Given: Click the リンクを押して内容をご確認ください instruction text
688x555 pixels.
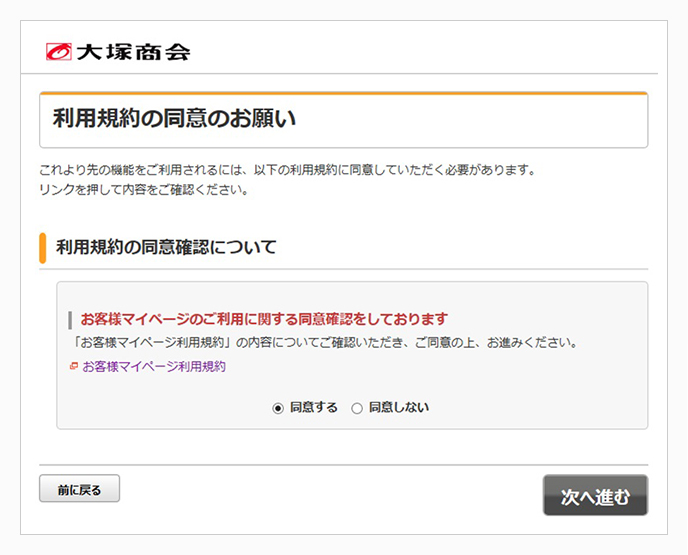Looking at the screenshot, I should pos(144,190).
